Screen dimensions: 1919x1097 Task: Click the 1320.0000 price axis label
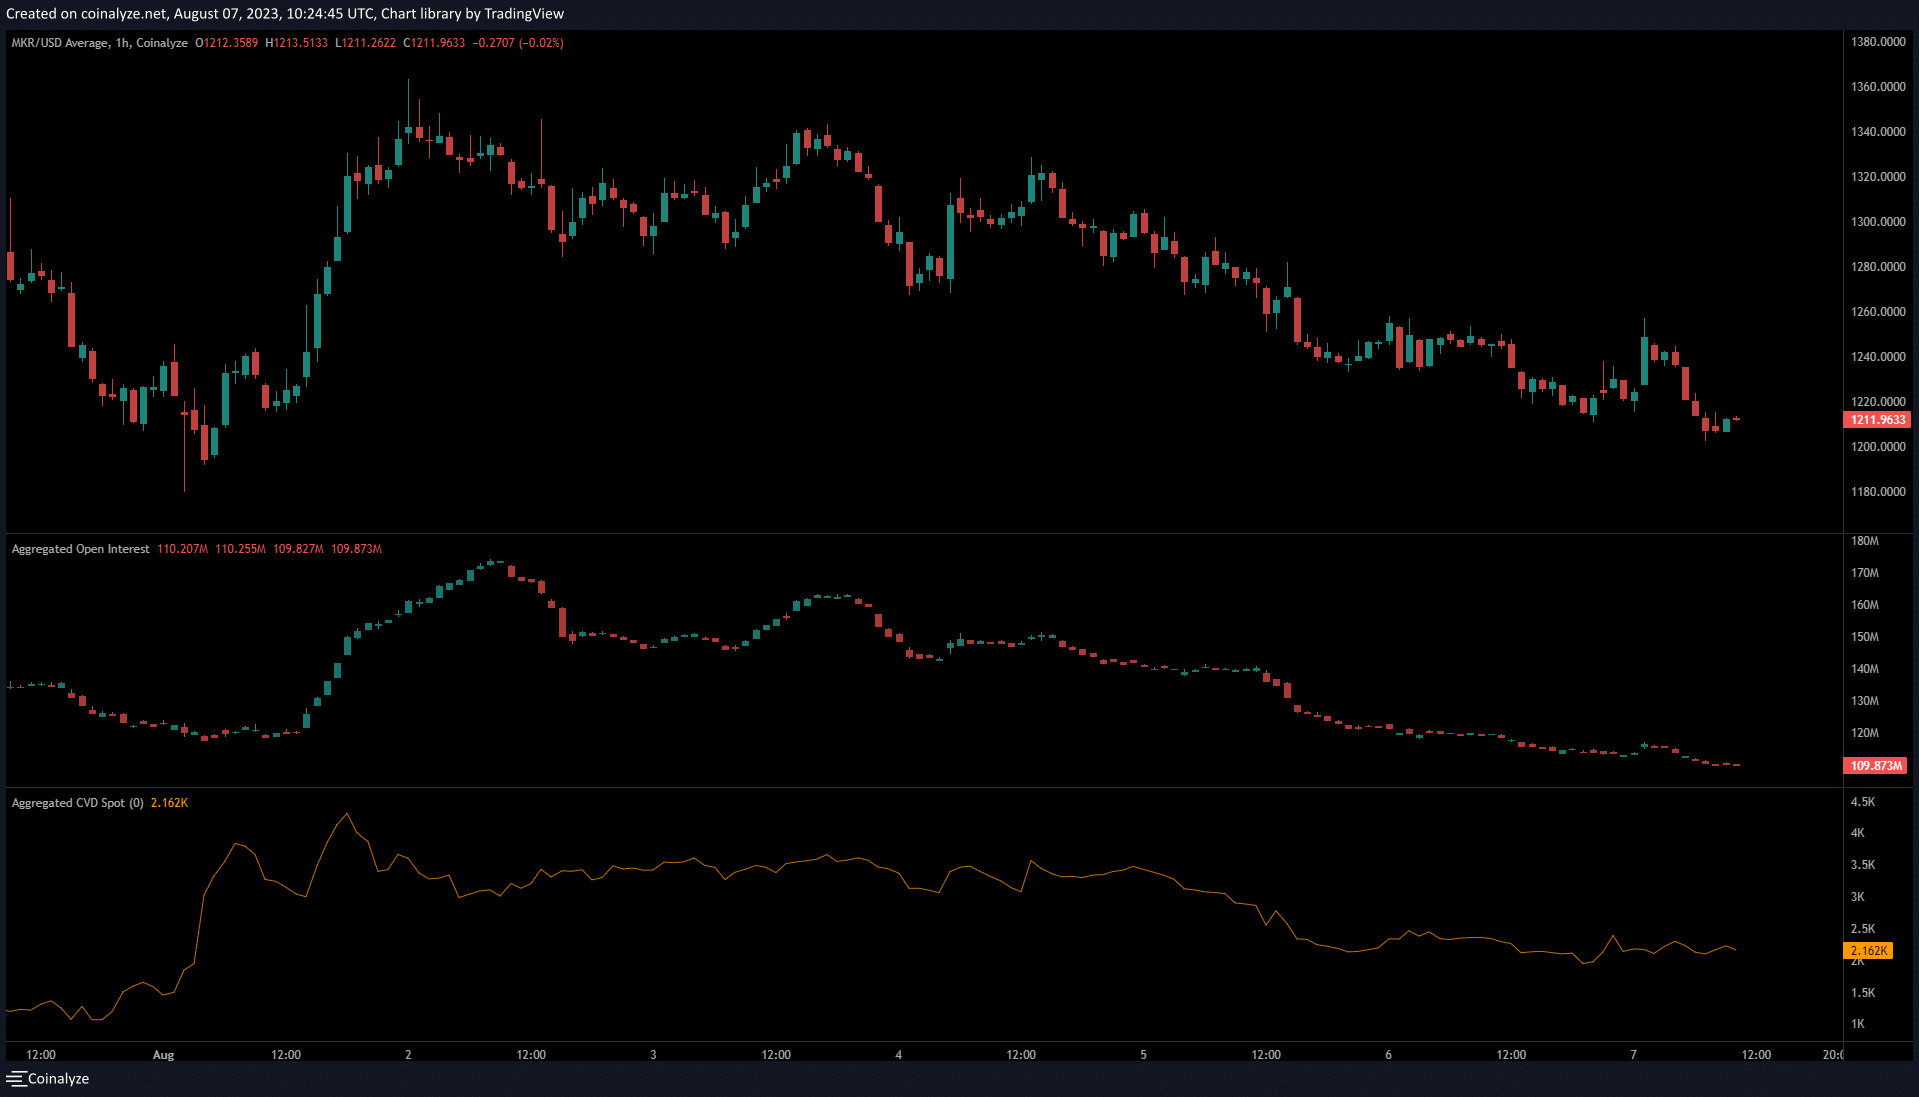click(1877, 177)
